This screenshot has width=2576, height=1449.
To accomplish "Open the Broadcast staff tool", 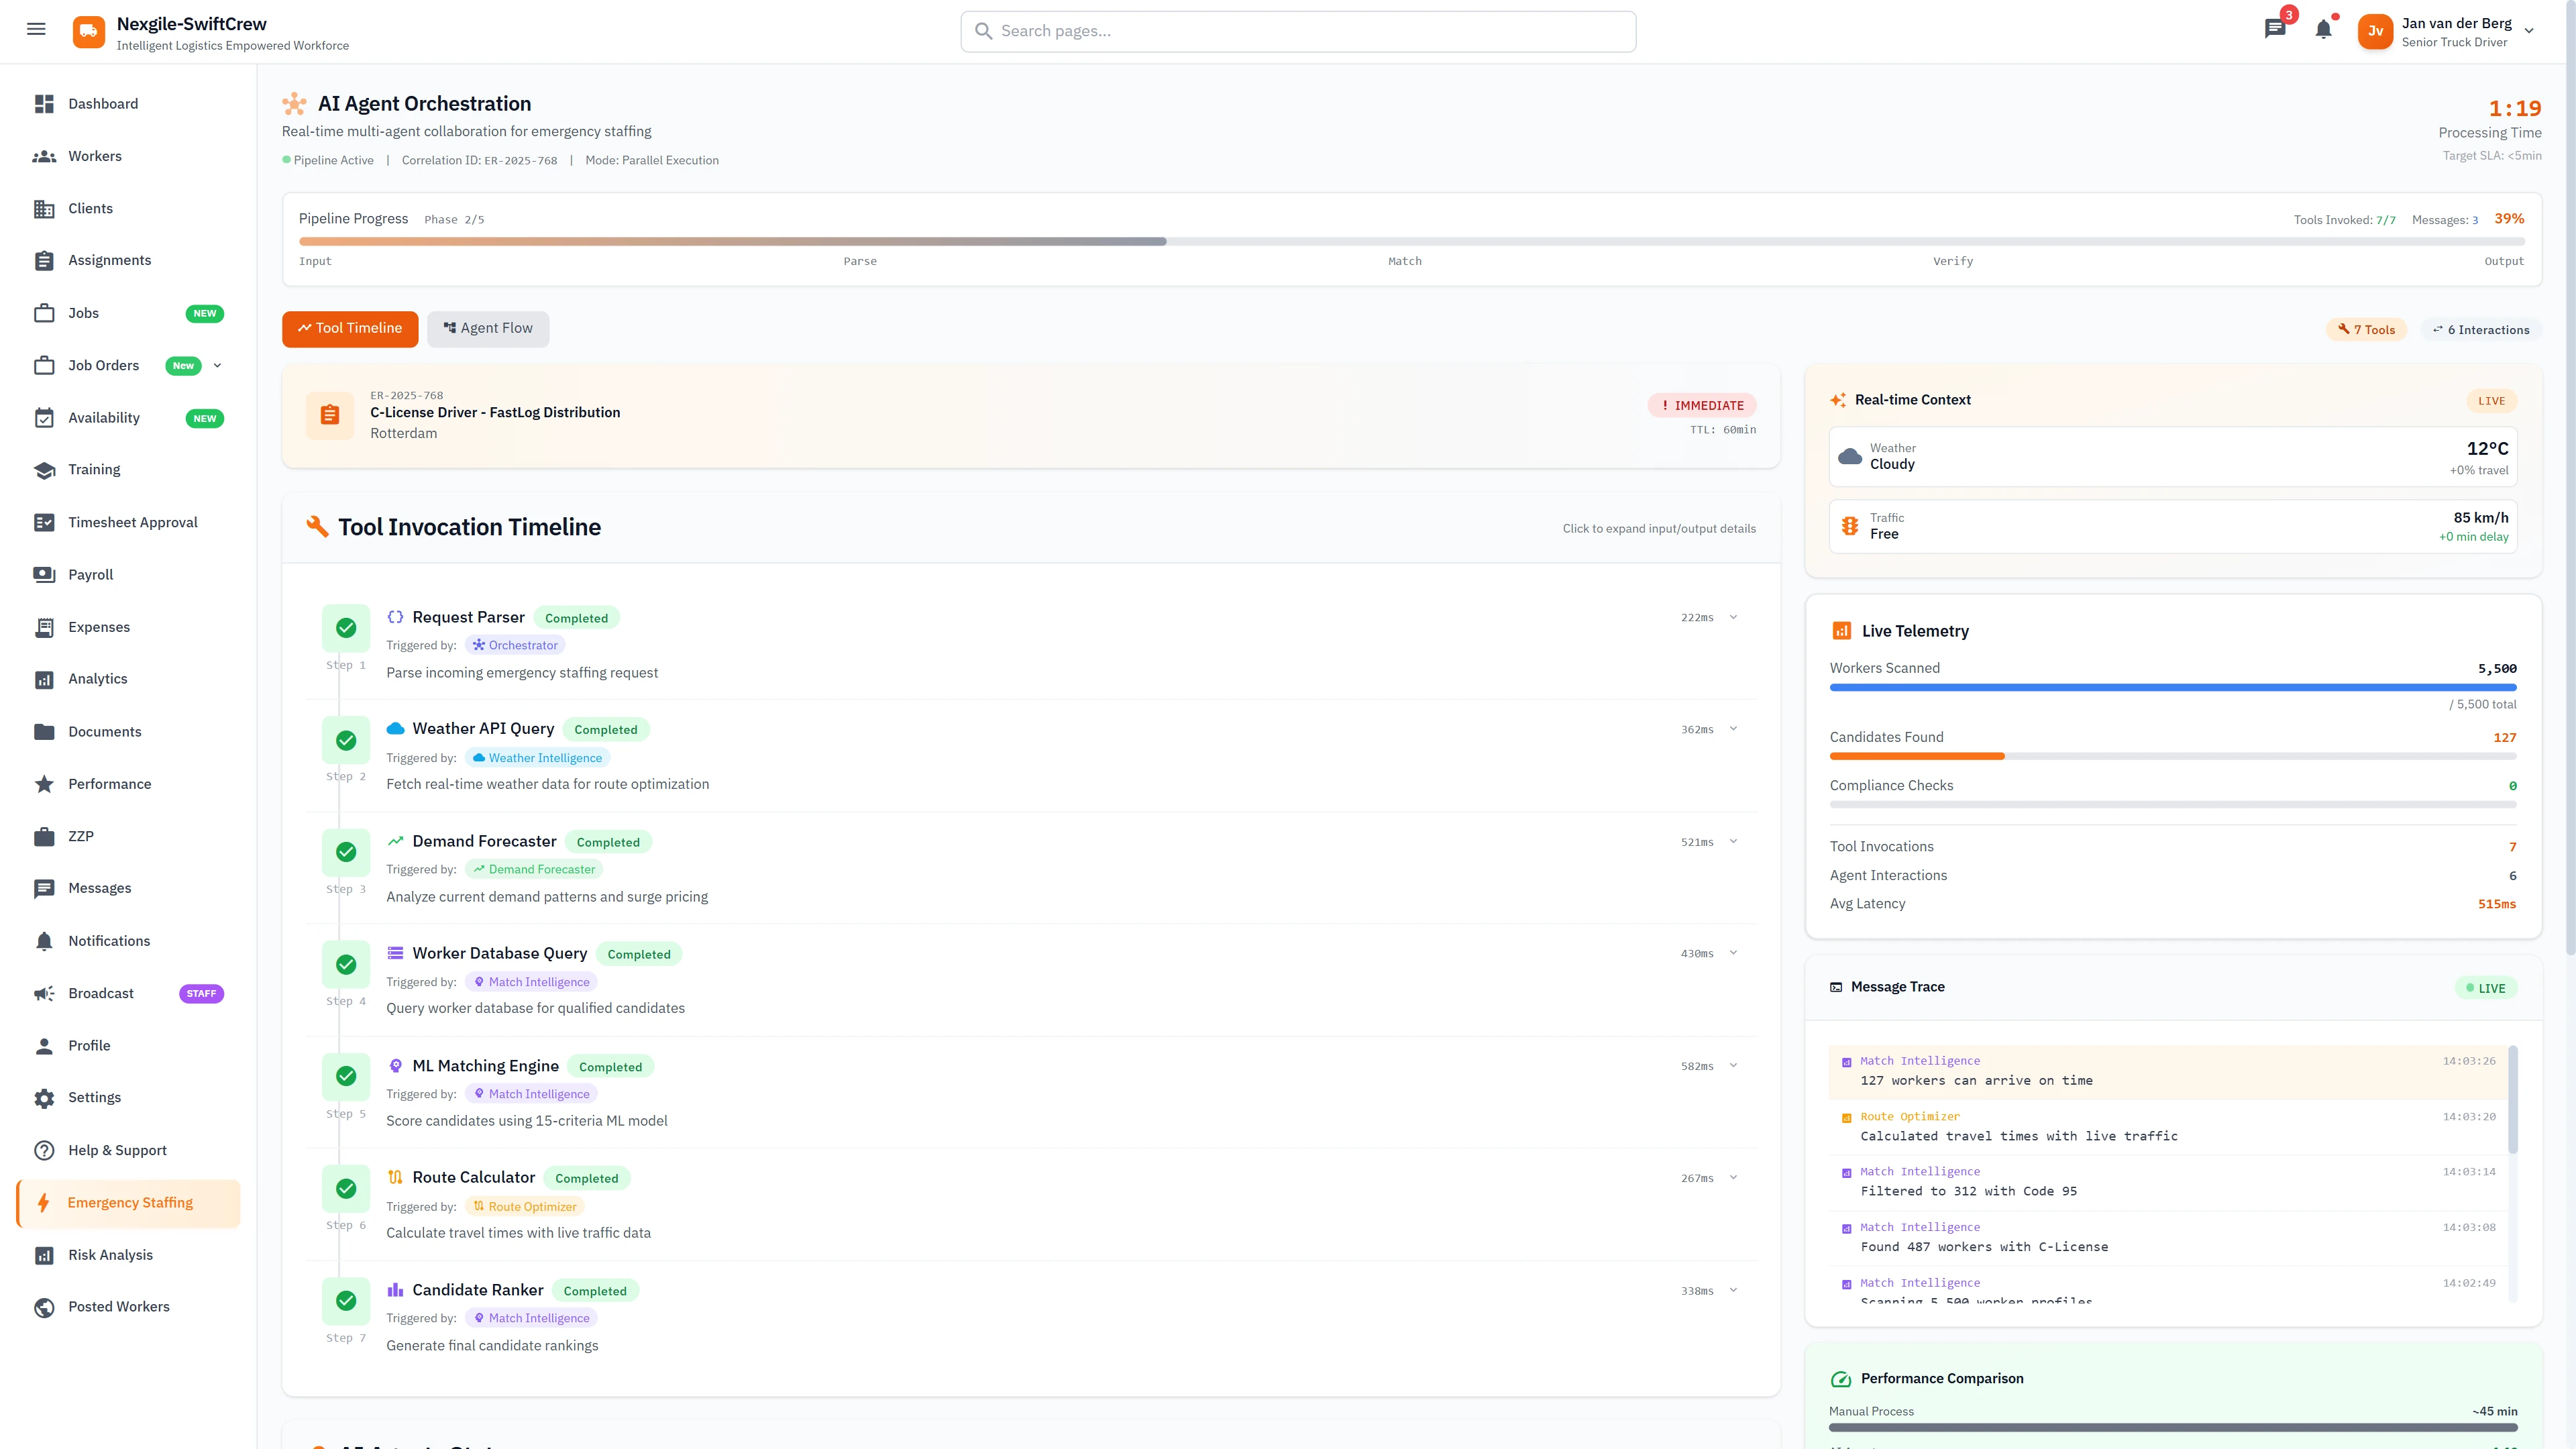I will point(100,993).
